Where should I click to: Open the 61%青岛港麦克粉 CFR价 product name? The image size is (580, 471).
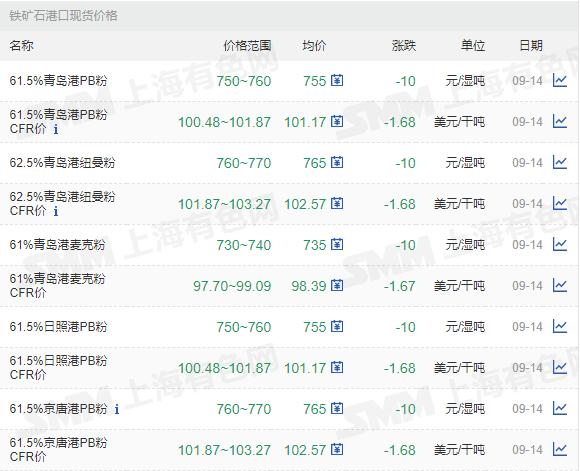tap(57, 286)
